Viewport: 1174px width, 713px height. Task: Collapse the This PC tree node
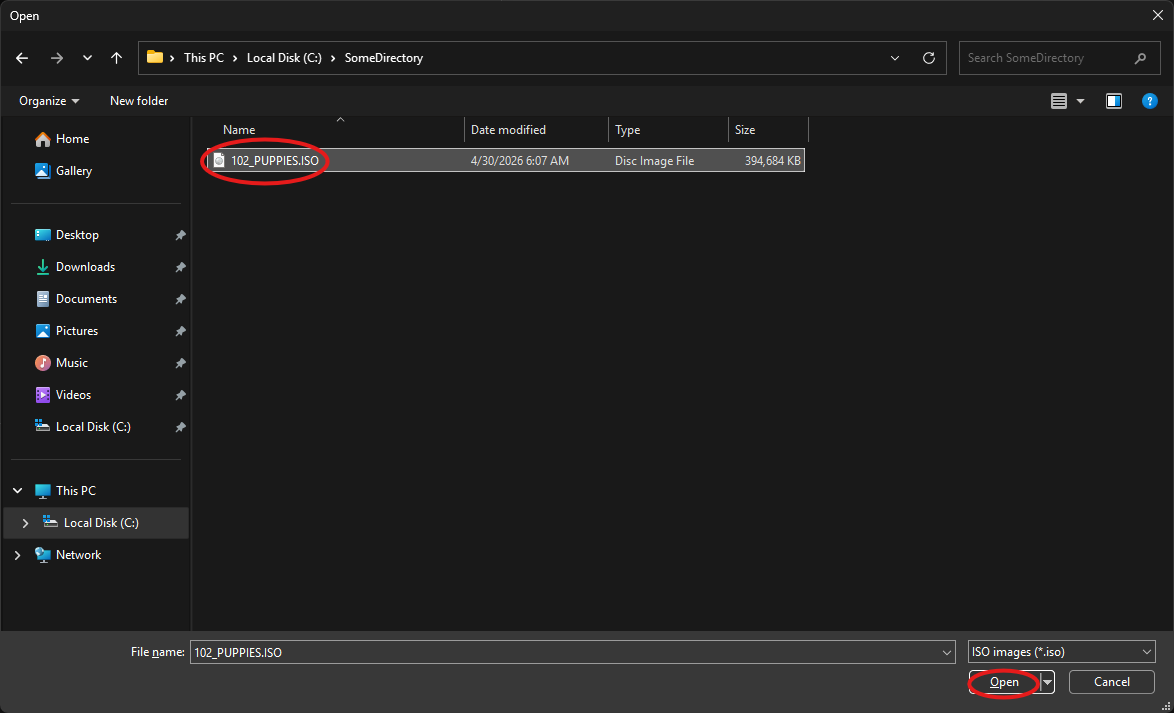17,491
